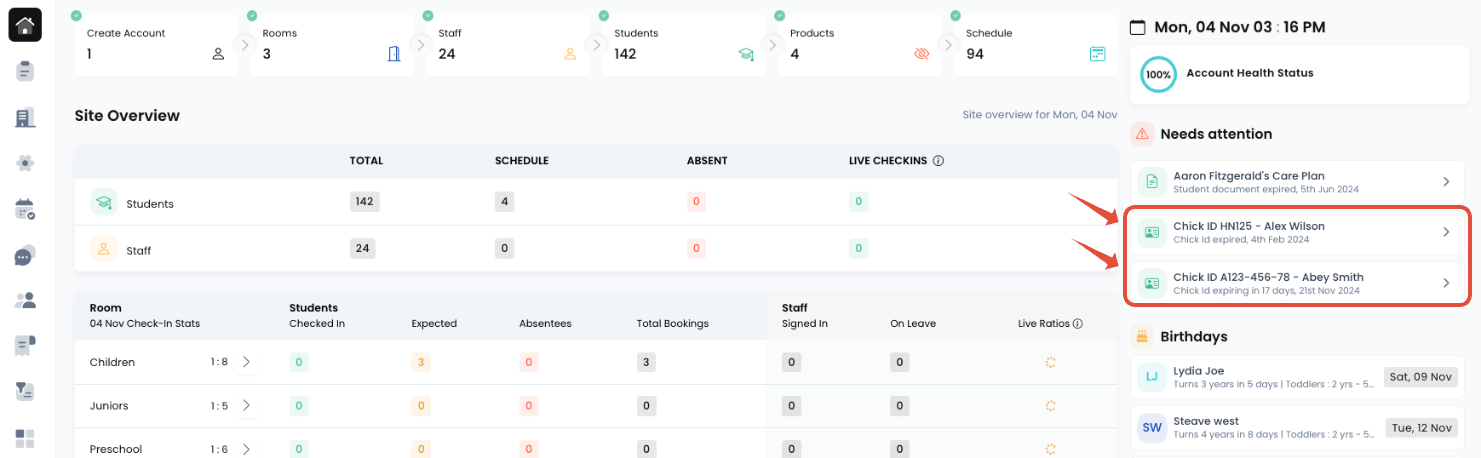Open the Rooms setup card
Viewport: 1481px width, 458px height.
[x=332, y=45]
